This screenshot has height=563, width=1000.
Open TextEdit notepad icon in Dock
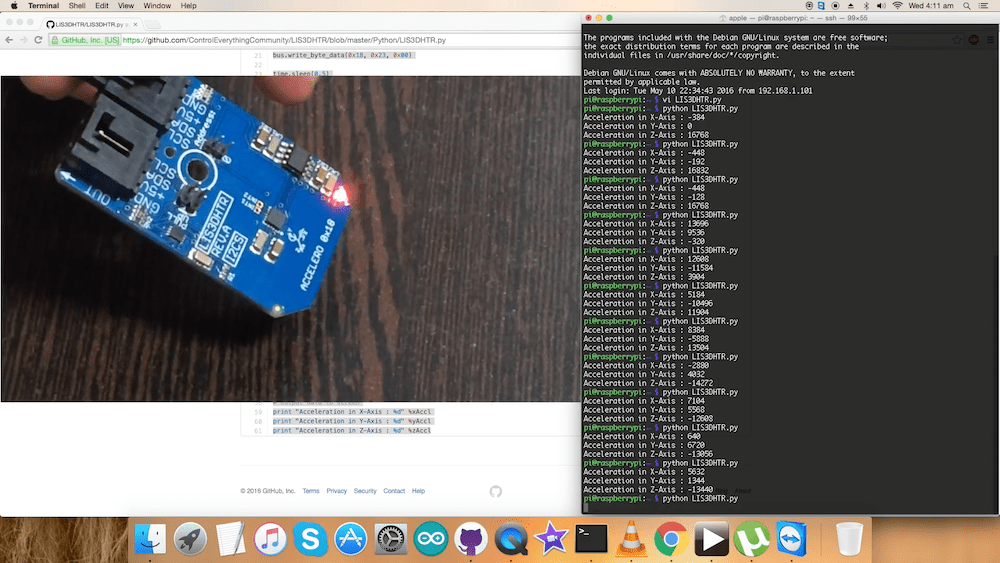(230, 539)
